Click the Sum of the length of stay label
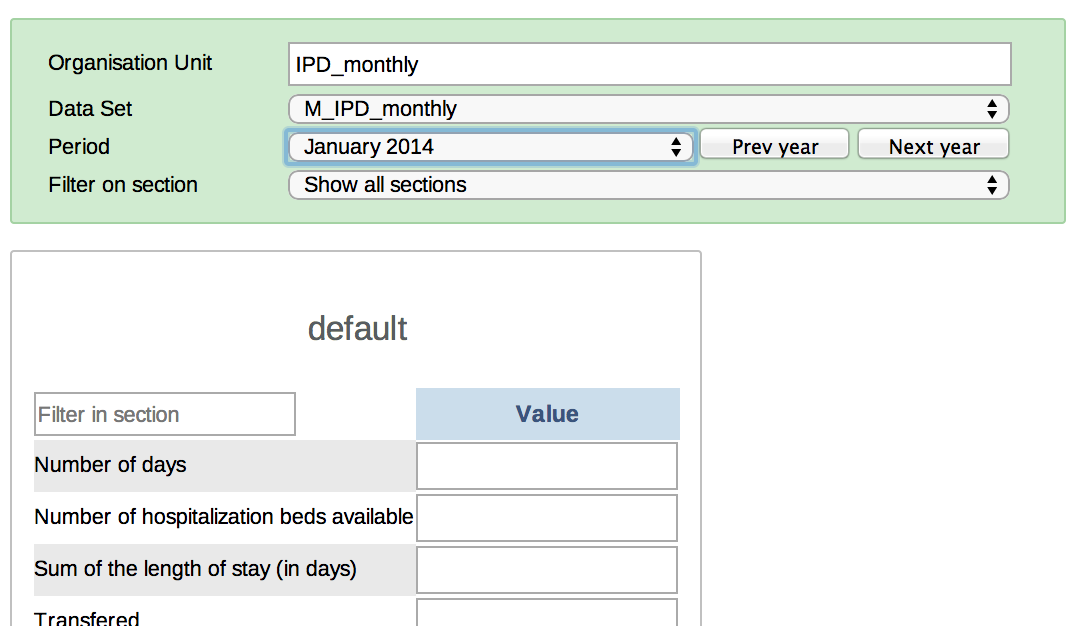This screenshot has height=626, width=1082. pos(195,569)
